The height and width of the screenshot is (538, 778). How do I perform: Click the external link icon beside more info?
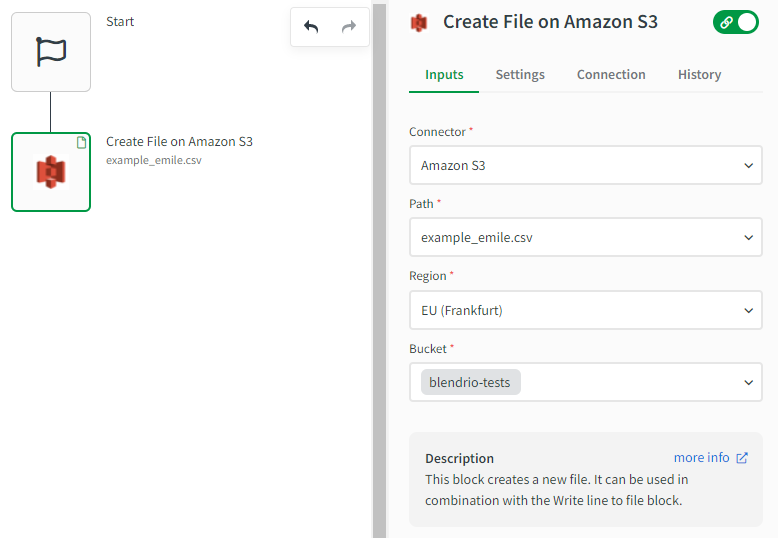[x=742, y=458]
